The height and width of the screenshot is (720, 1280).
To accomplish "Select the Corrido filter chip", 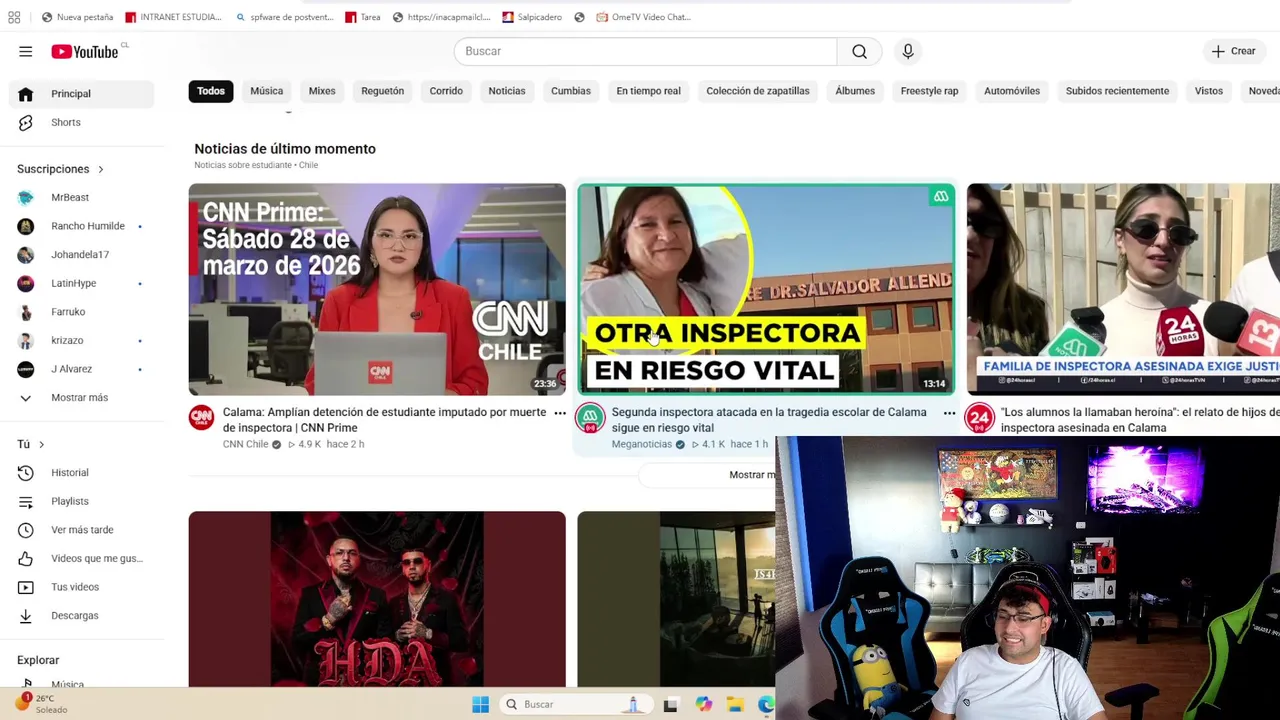I will tap(446, 91).
